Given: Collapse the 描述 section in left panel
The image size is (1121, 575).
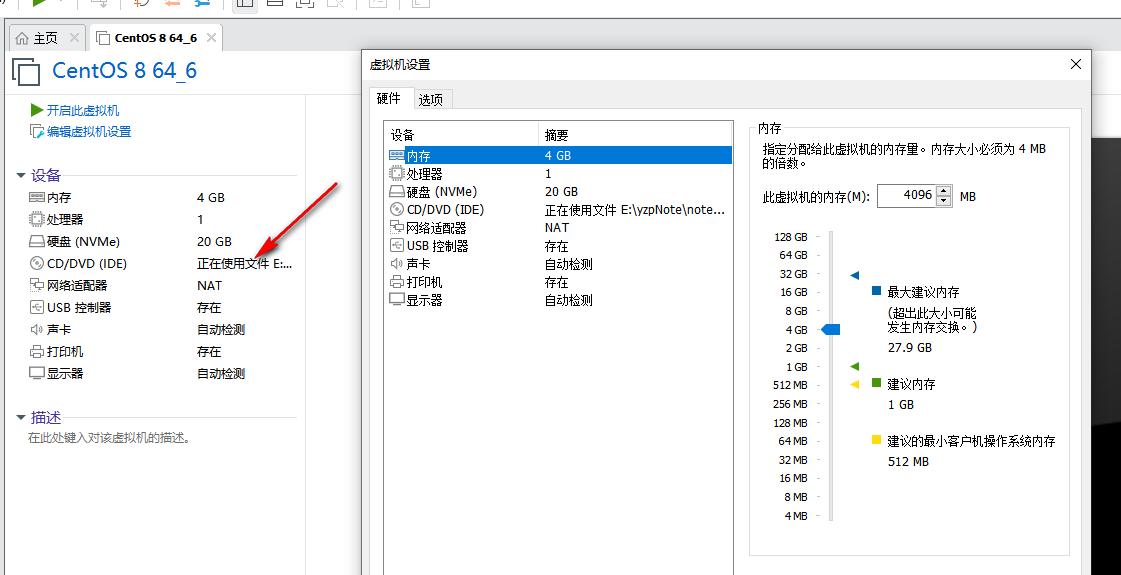Looking at the screenshot, I should pos(21,418).
